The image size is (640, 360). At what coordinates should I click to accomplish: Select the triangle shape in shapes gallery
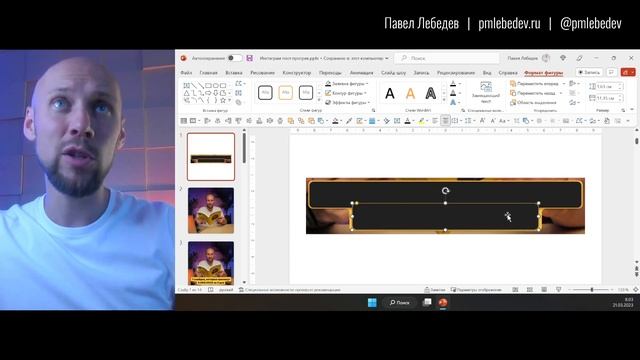[187, 93]
